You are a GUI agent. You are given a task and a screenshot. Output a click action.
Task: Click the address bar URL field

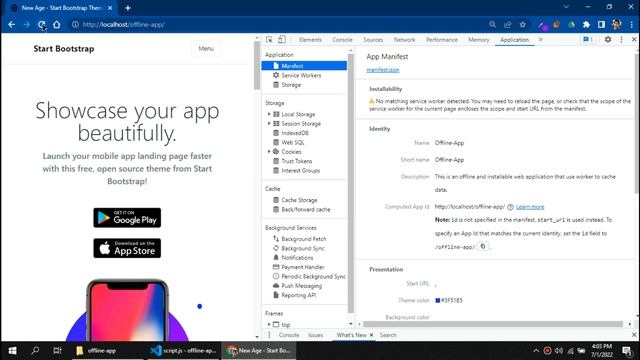coord(278,24)
